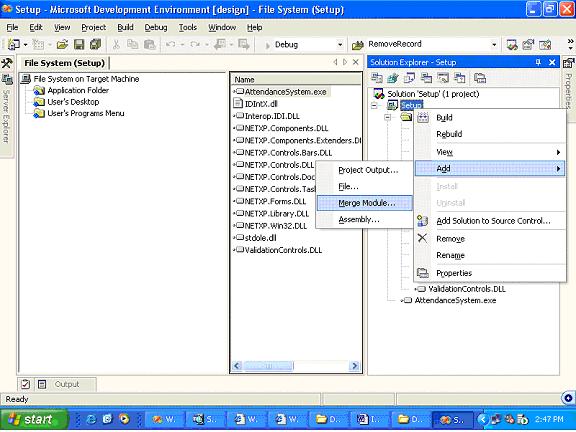Collapse the folder node under Setup project
The height and width of the screenshot is (432, 576).
pyautogui.click(x=388, y=118)
